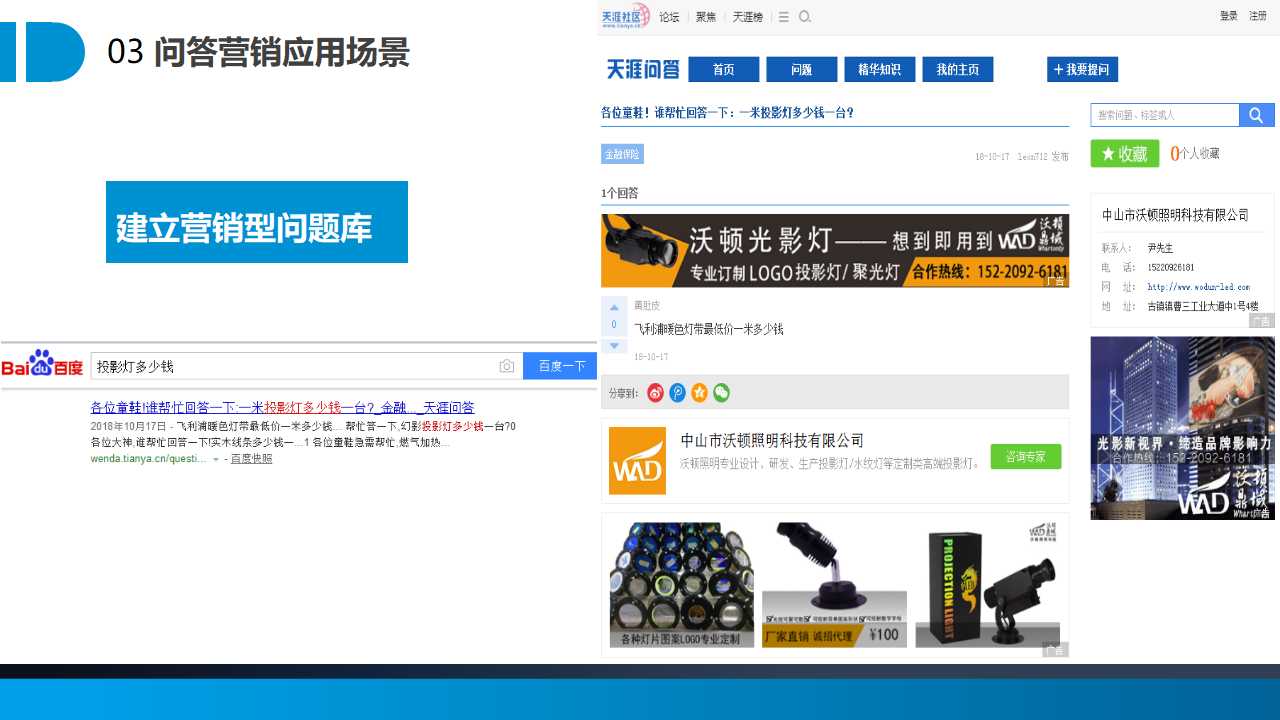
Task: Open the 天涯榜 link in top bar
Action: pyautogui.click(x=747, y=17)
